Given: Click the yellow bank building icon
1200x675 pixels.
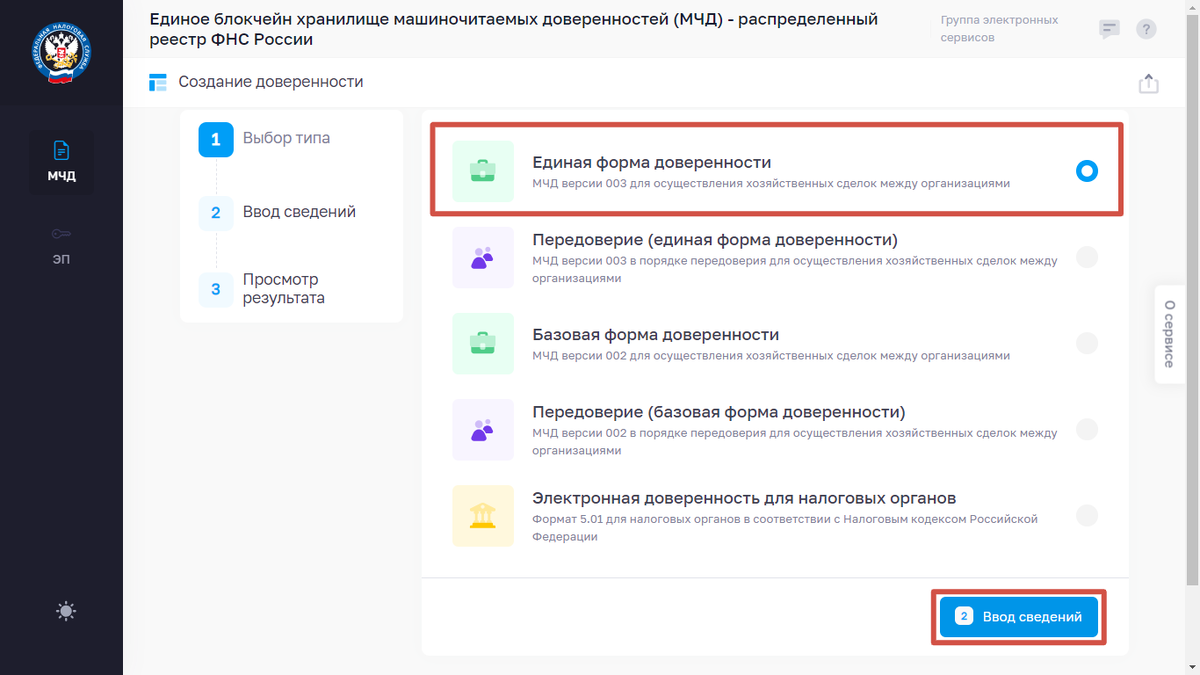Looking at the screenshot, I should 483,516.
